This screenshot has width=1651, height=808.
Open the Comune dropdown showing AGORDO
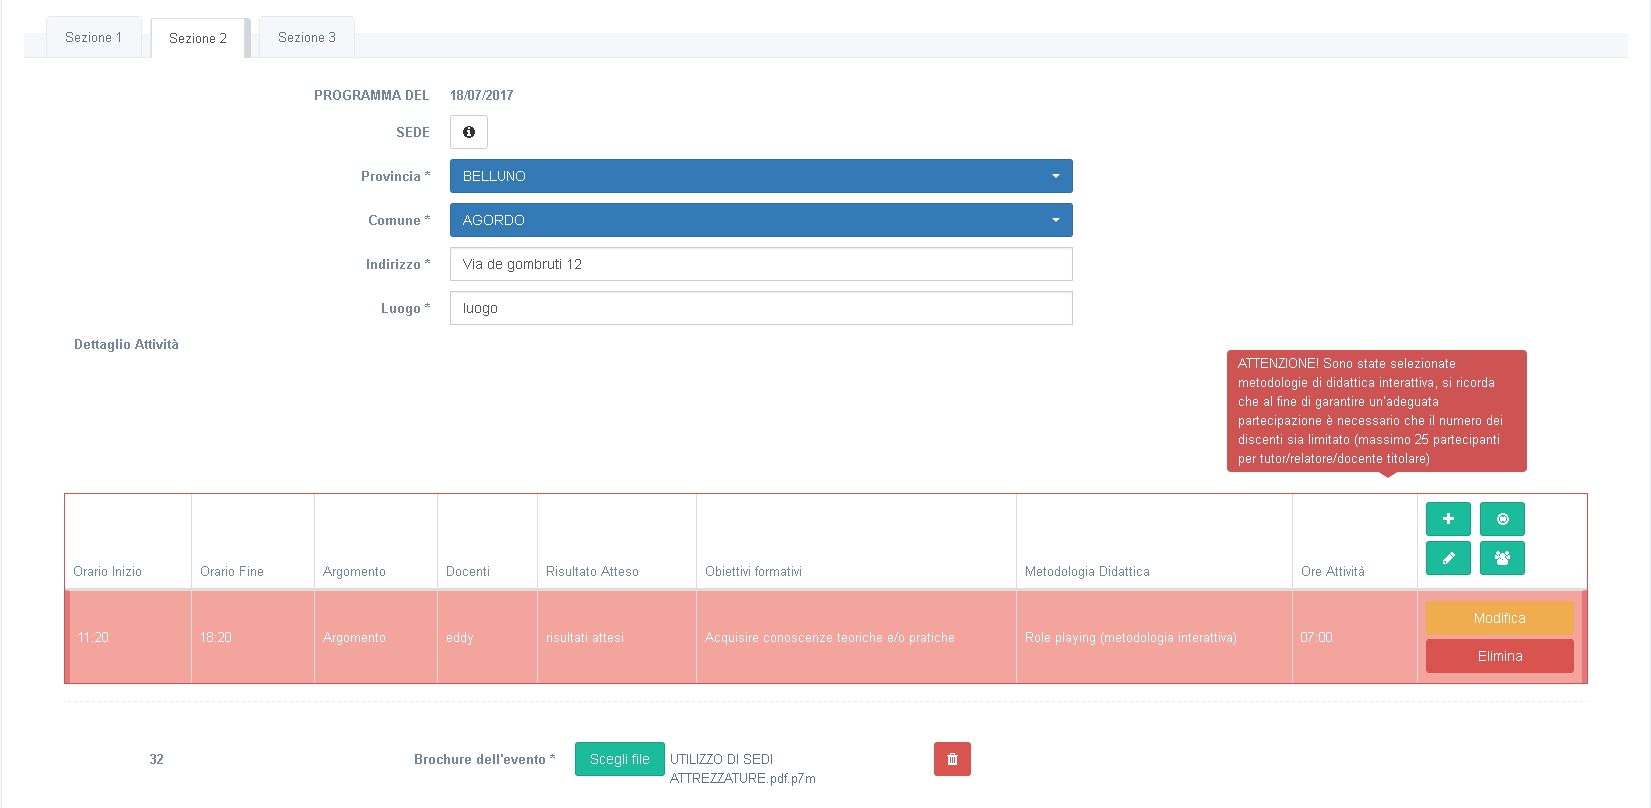(760, 220)
